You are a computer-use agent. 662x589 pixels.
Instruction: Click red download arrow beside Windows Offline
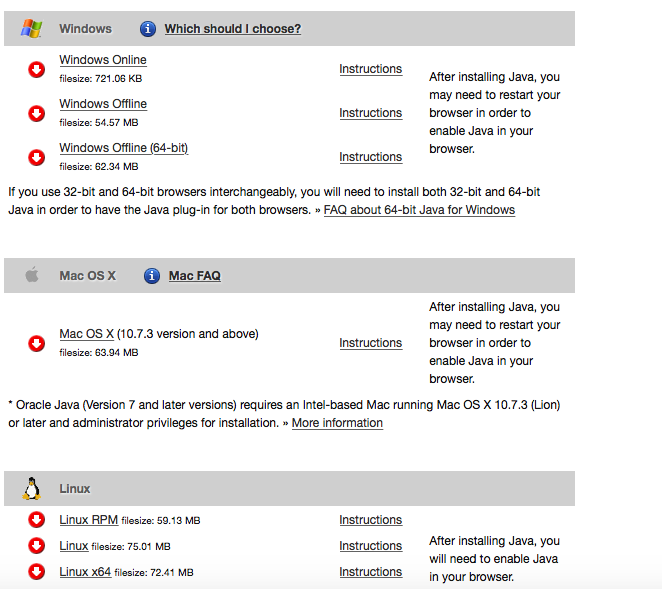tap(37, 113)
